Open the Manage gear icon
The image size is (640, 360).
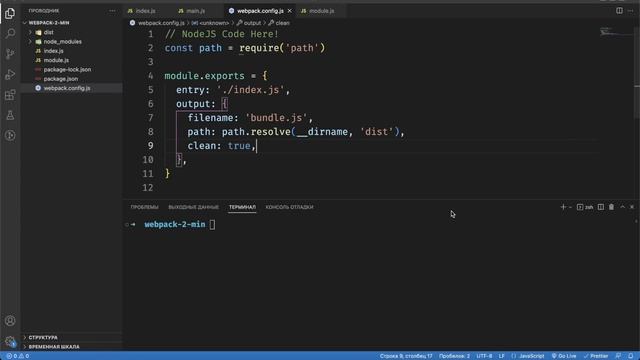(10, 341)
